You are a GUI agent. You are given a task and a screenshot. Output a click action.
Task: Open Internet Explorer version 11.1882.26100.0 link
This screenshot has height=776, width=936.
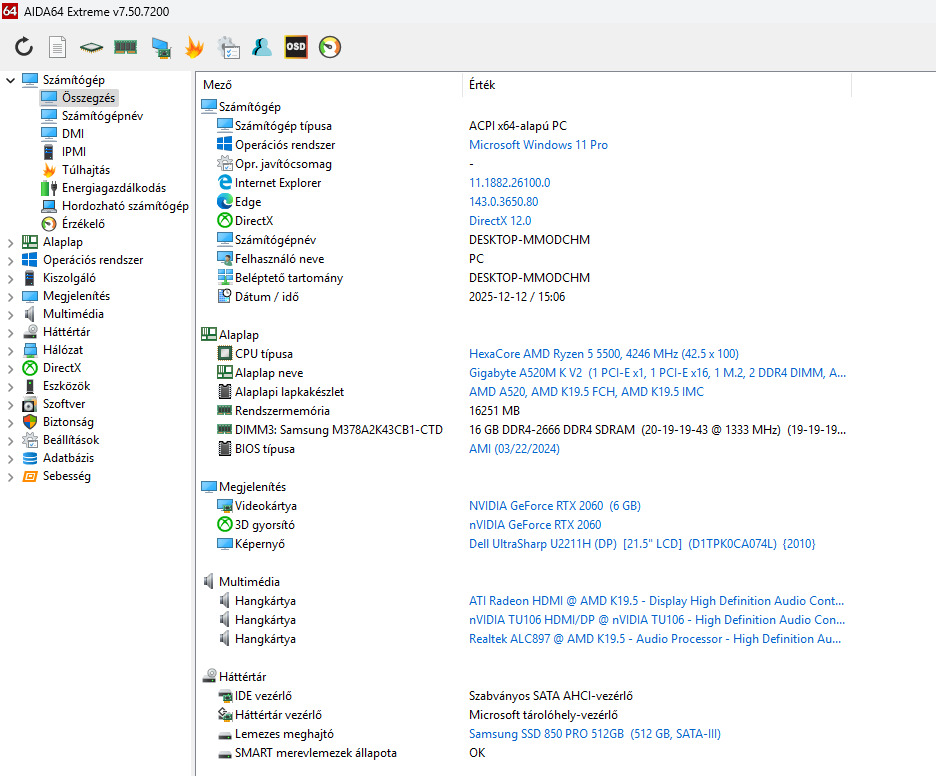510,183
